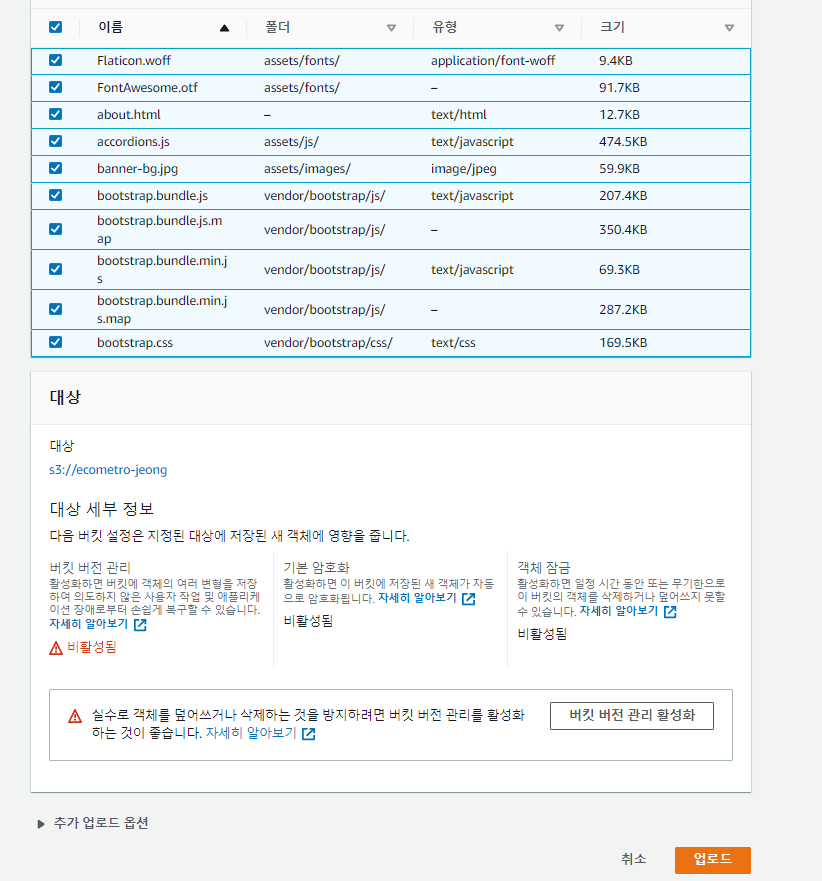Open 자세히 알아보기 link under 기본 암호화
Screen dimensions: 822x881
click(417, 598)
